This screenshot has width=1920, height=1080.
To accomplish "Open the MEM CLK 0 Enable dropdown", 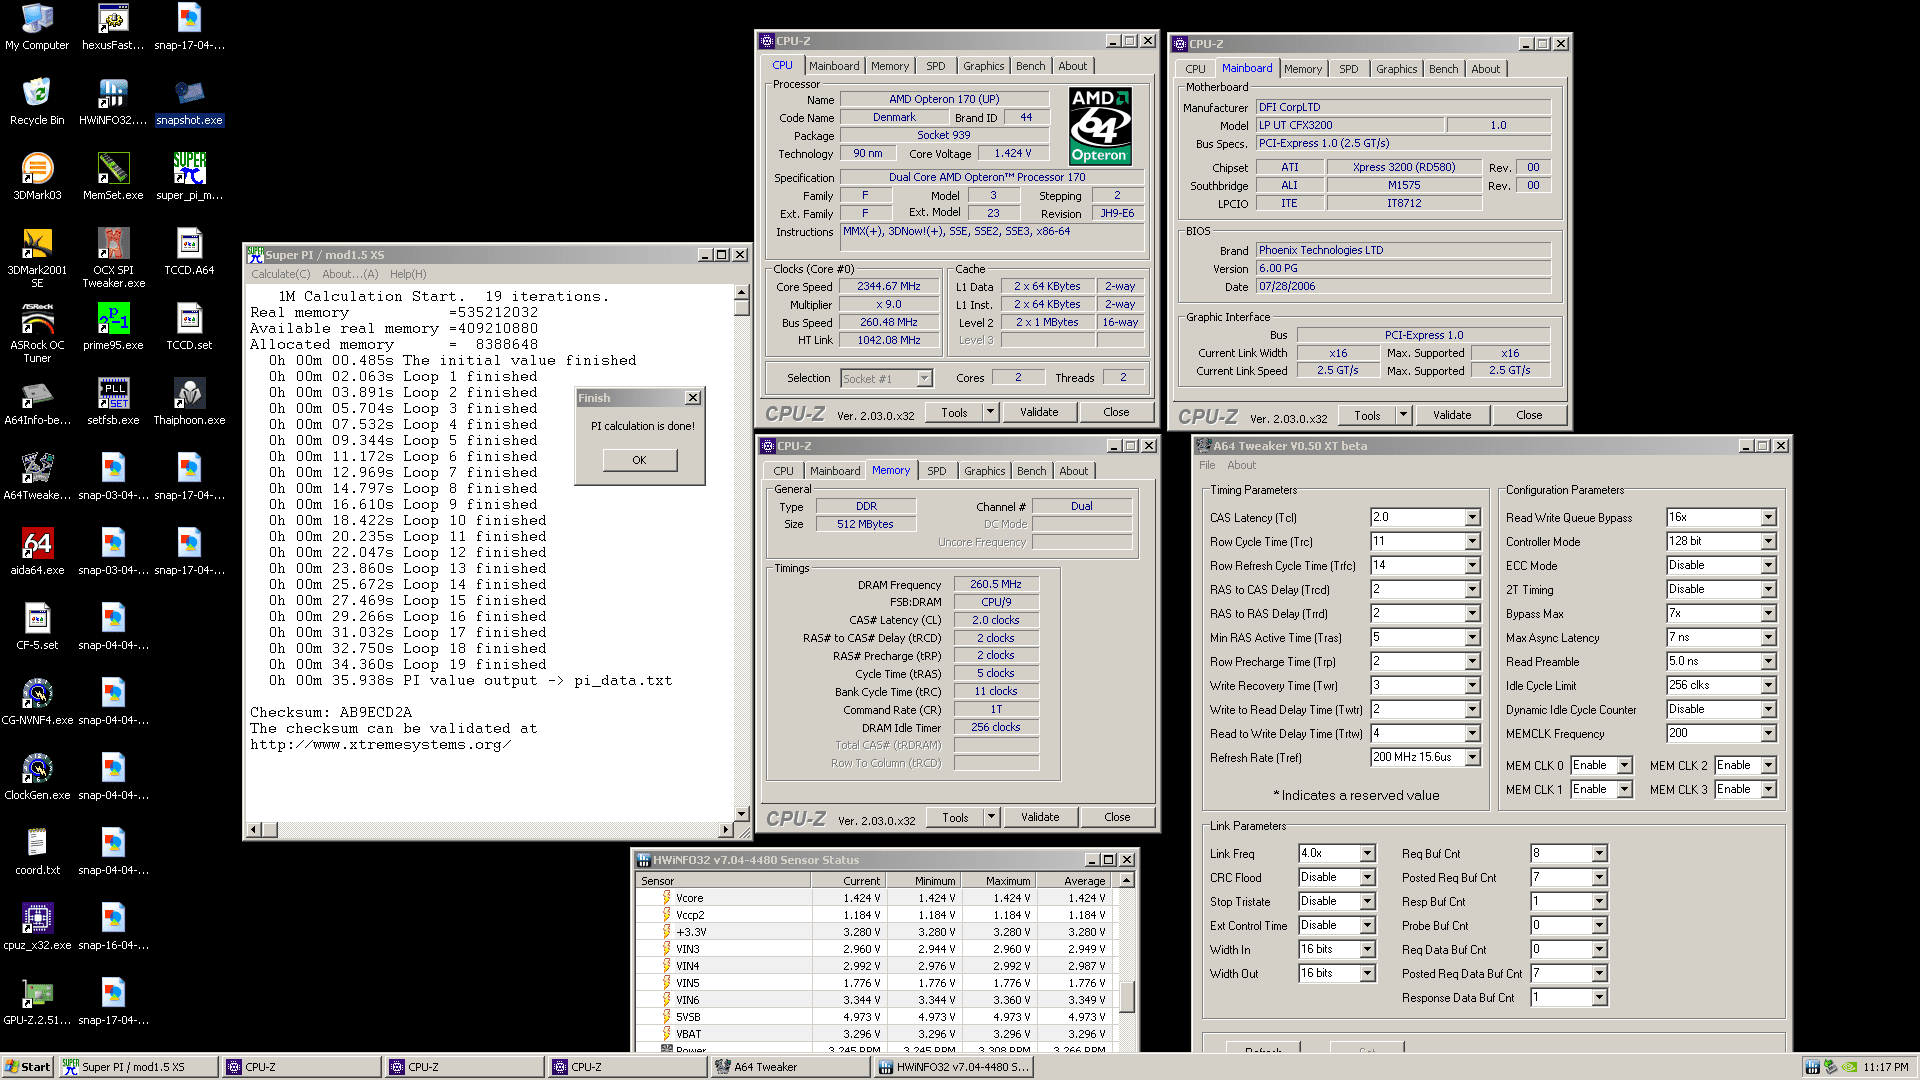I will pos(1624,766).
